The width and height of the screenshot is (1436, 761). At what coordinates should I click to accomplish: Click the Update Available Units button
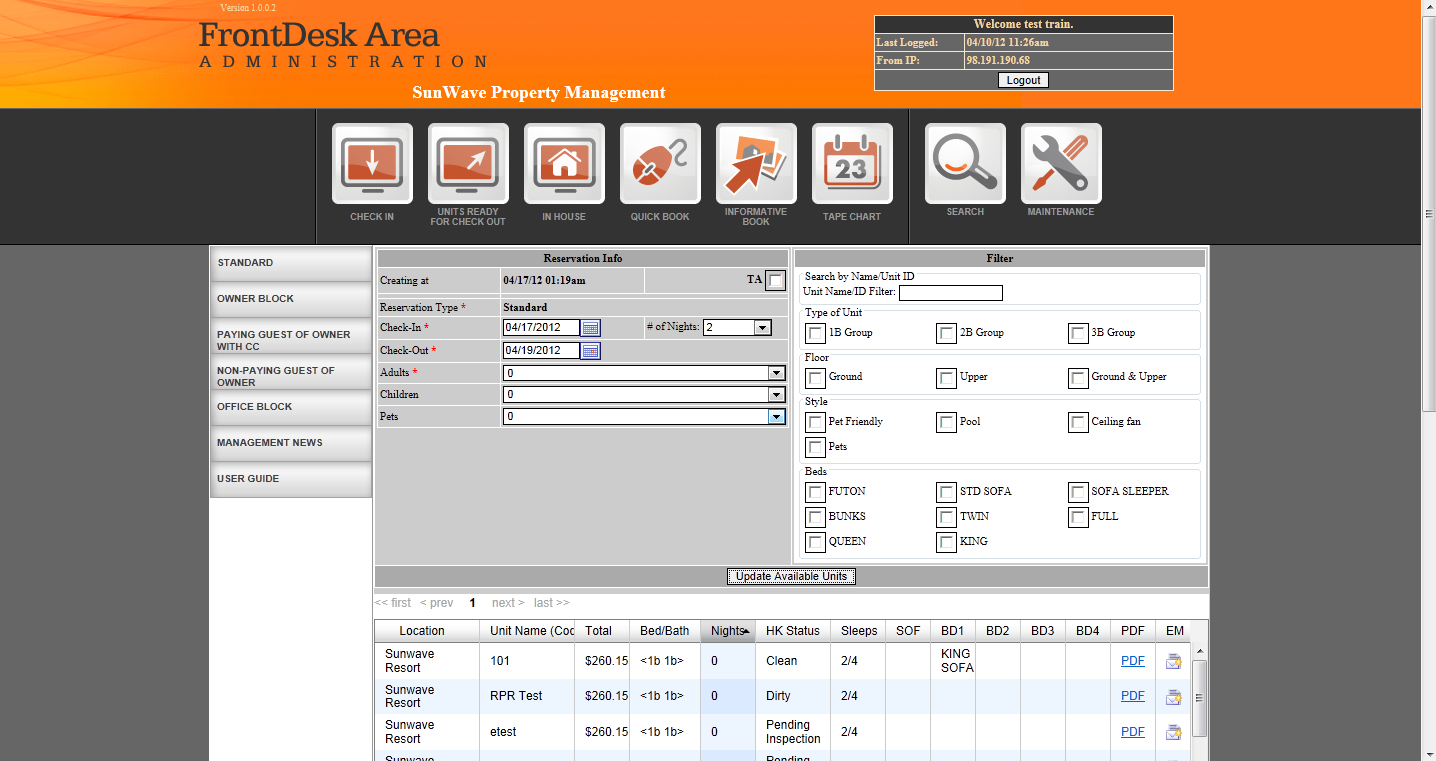791,576
